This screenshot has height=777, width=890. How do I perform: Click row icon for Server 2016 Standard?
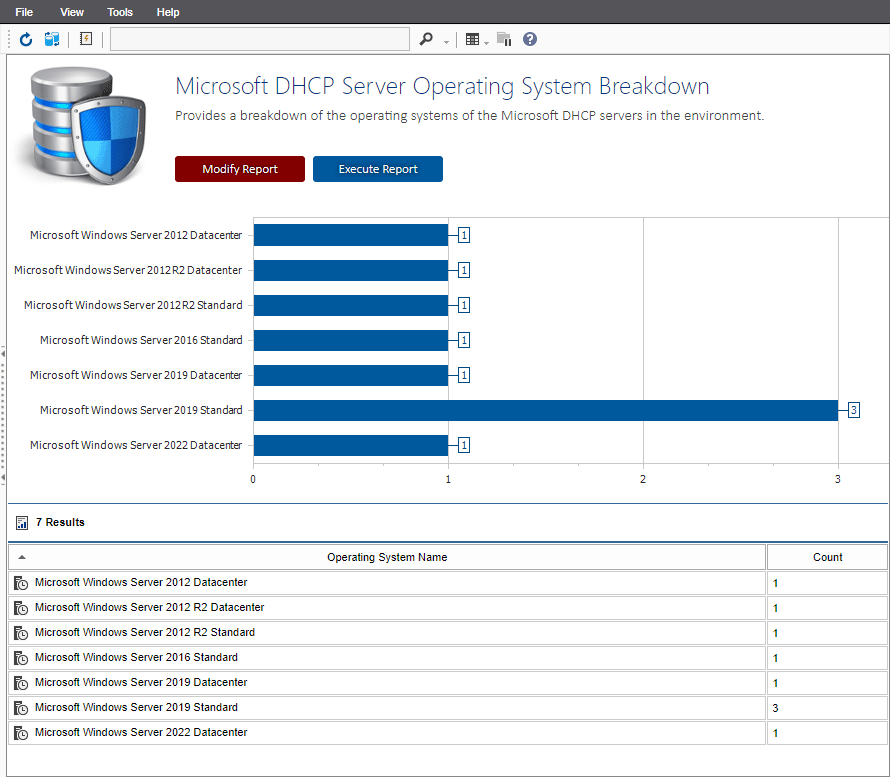click(x=21, y=658)
